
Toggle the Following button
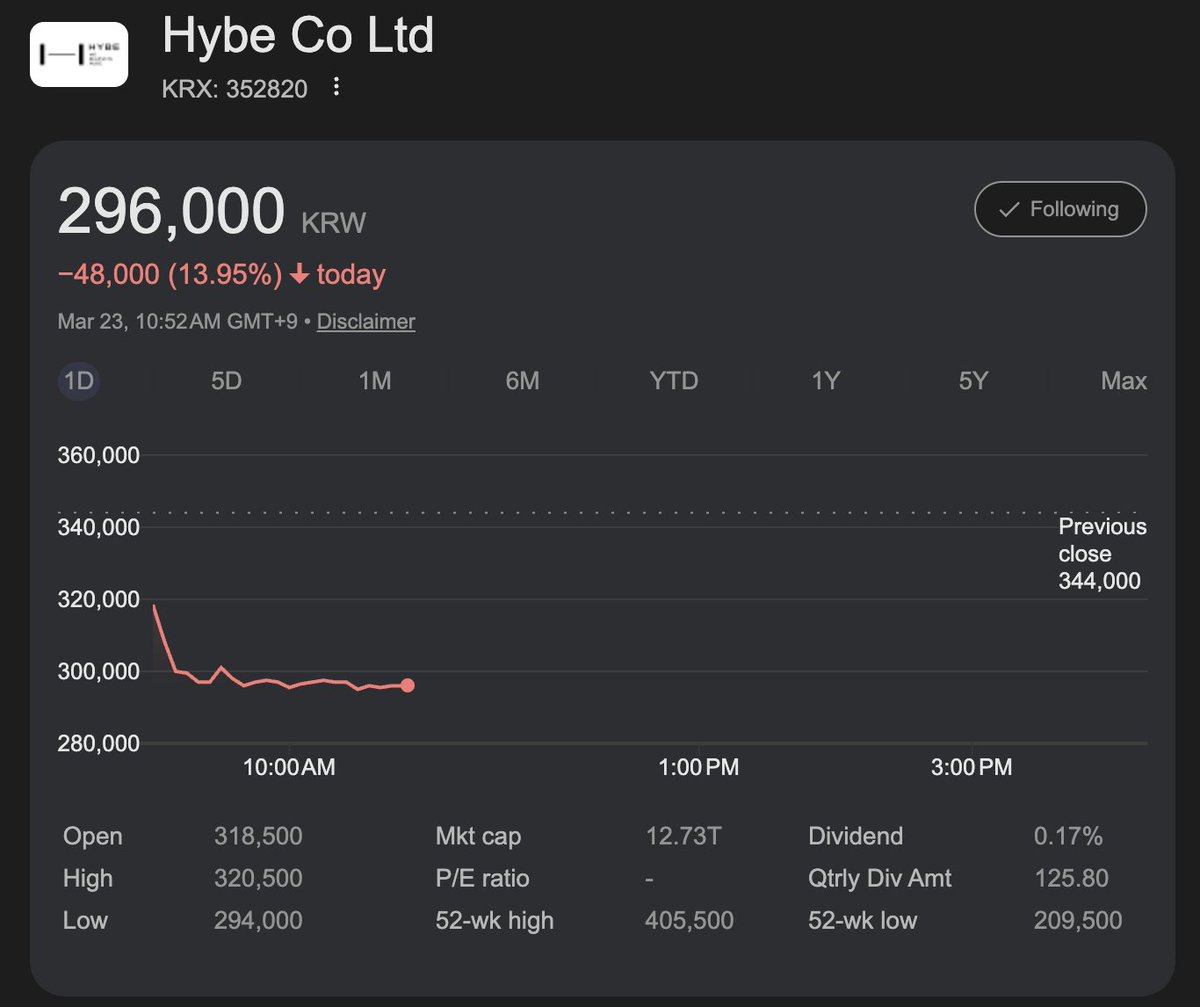[1060, 209]
